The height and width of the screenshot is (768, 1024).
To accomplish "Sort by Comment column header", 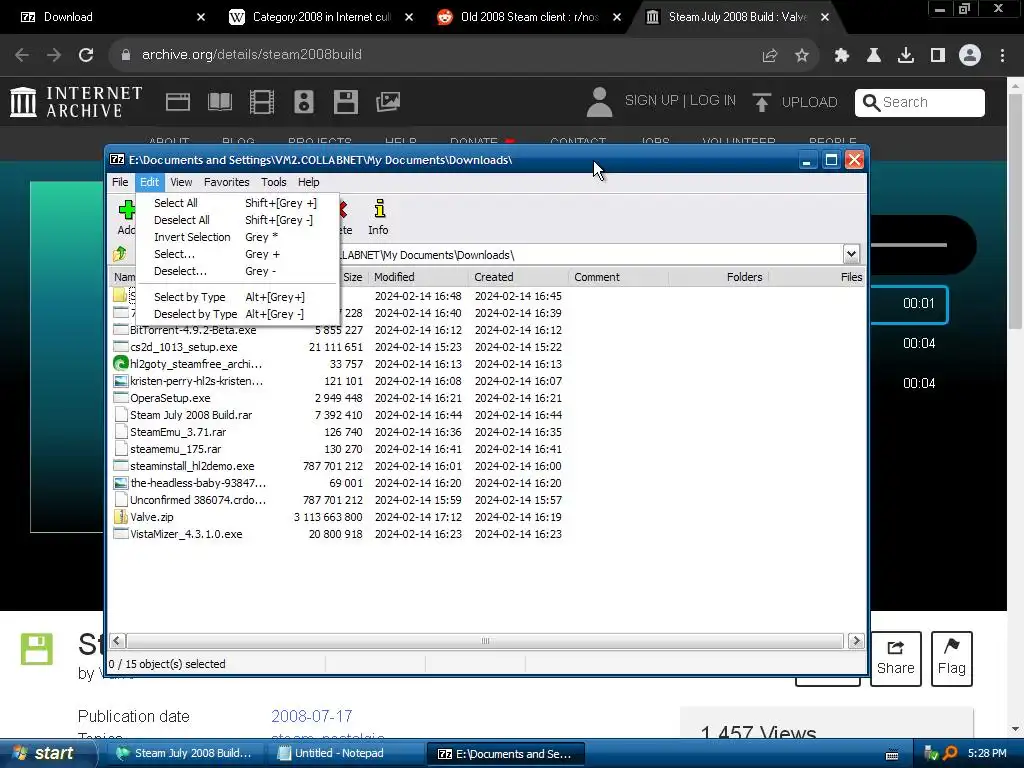I will pos(618,277).
